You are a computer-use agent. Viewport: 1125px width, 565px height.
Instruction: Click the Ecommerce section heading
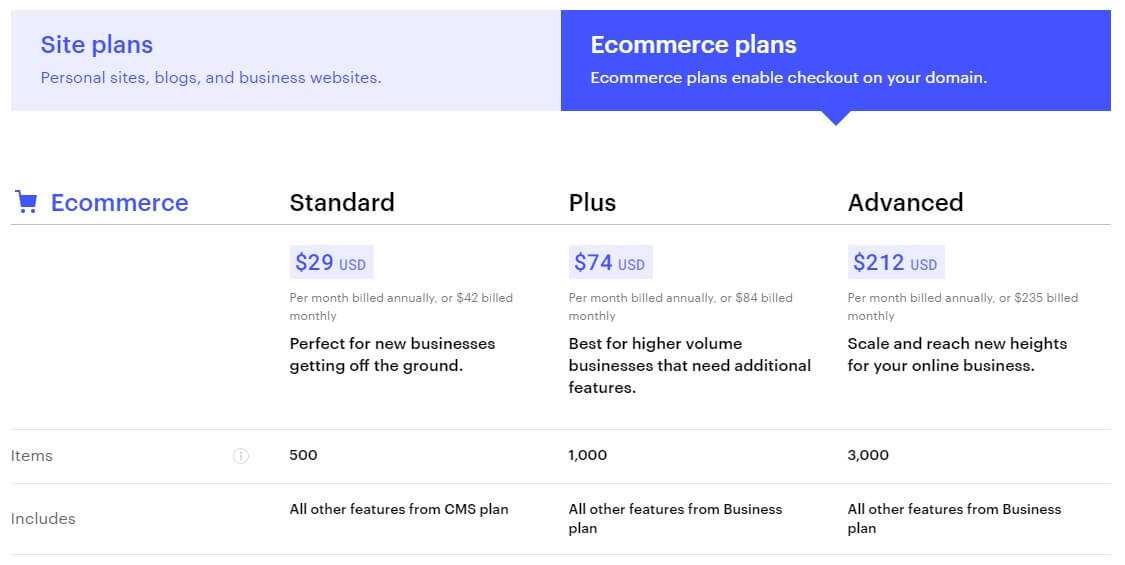119,202
